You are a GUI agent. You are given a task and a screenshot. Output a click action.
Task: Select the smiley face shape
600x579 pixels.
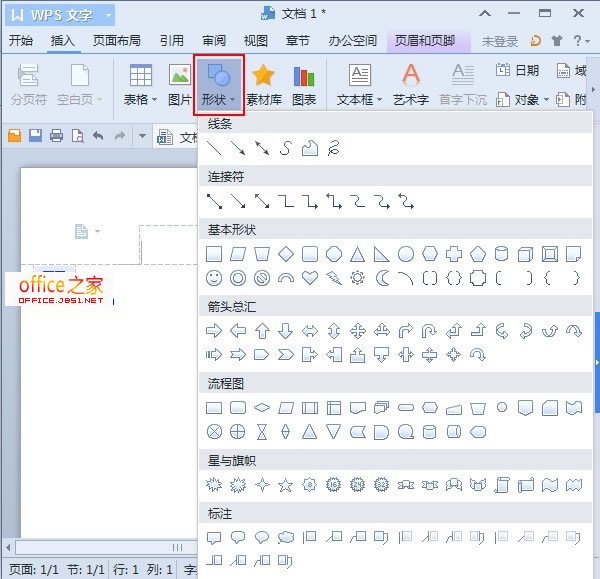pyautogui.click(x=214, y=278)
